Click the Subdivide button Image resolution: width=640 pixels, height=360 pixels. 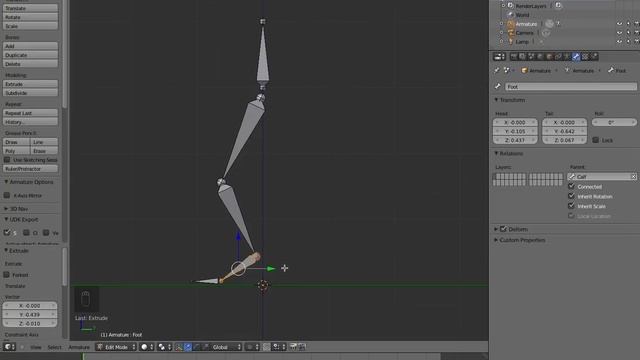click(x=30, y=93)
